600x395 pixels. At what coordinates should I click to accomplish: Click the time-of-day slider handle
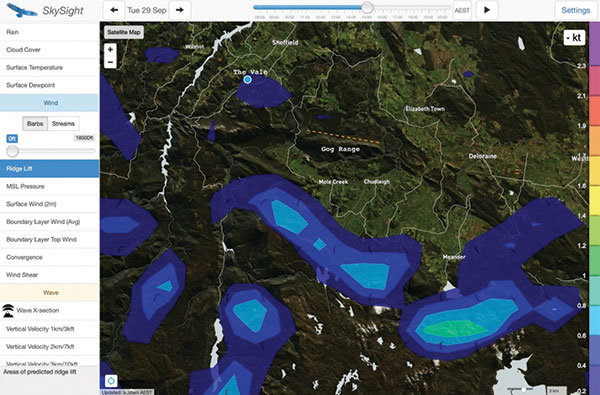[367, 7]
